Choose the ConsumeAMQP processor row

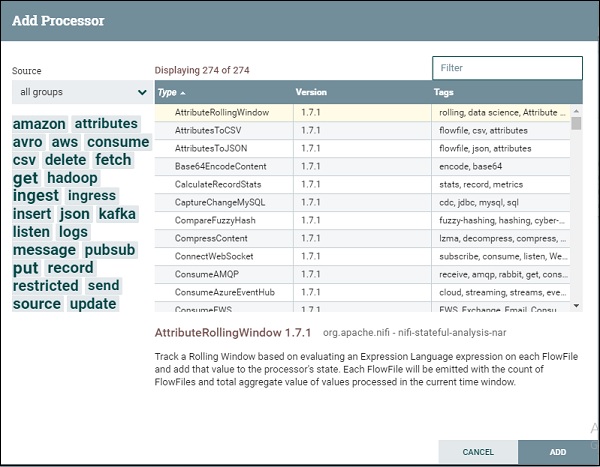(210, 274)
